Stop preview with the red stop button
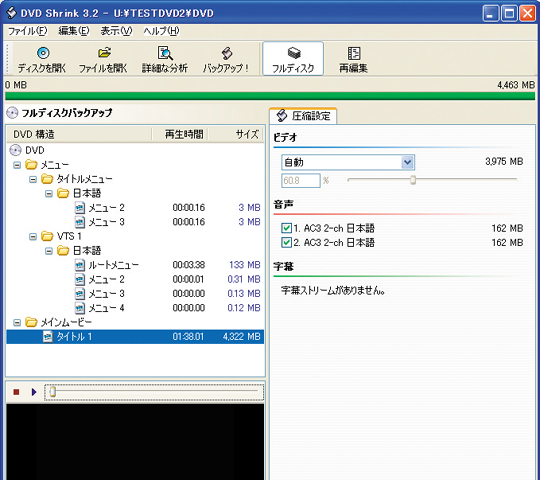This screenshot has height=480, width=540. coord(16,392)
